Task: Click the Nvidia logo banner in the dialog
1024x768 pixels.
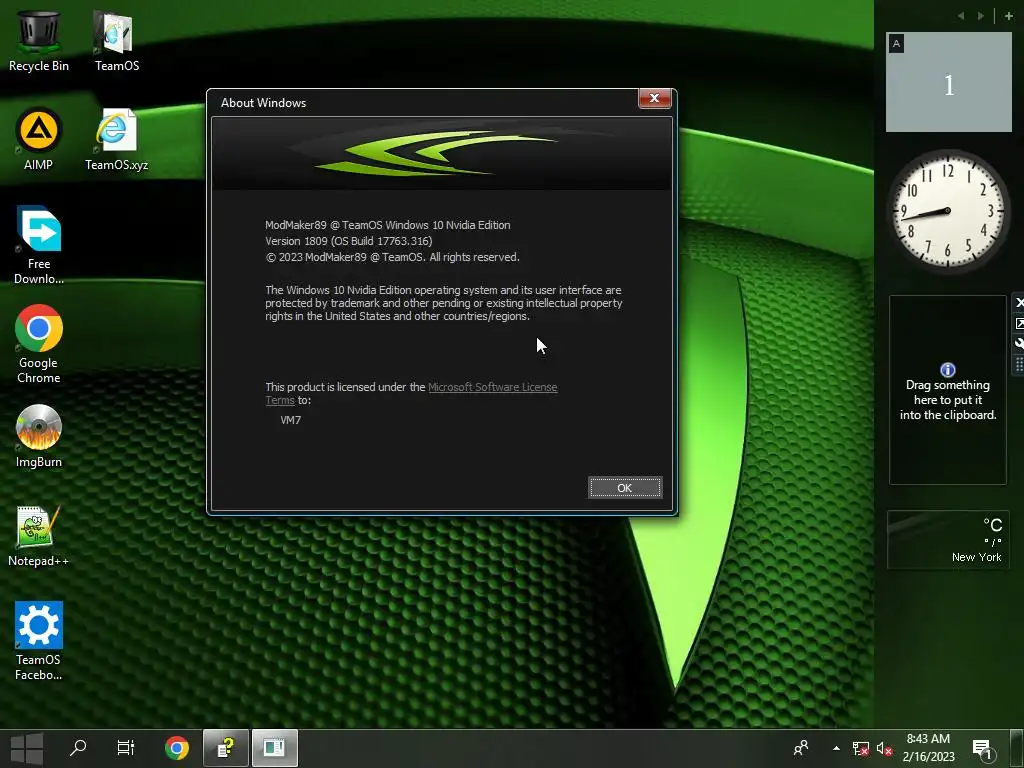Action: [x=442, y=154]
